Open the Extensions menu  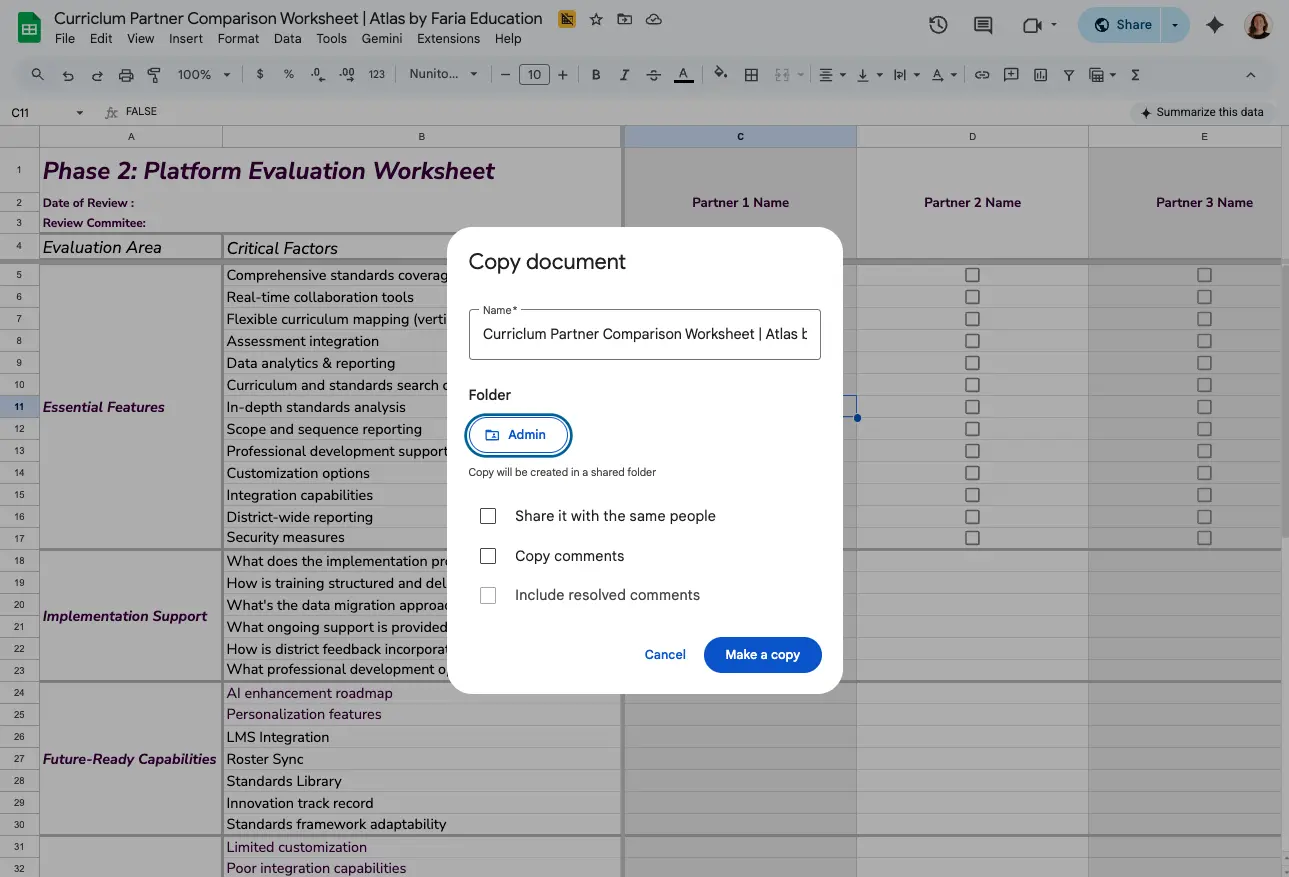(x=448, y=38)
